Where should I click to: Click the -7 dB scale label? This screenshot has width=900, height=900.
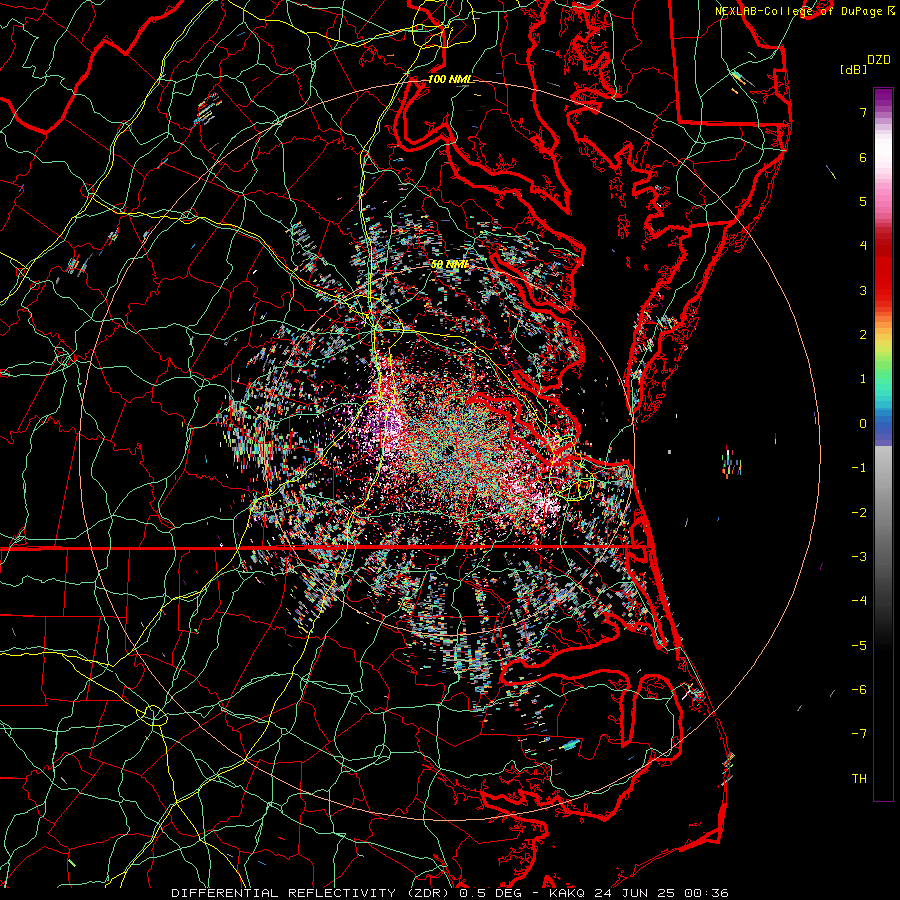(859, 734)
